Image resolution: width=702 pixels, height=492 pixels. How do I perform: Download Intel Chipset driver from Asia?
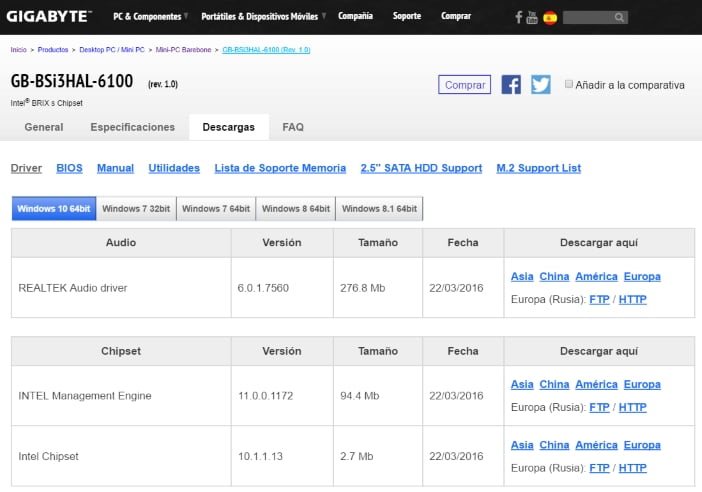(522, 445)
